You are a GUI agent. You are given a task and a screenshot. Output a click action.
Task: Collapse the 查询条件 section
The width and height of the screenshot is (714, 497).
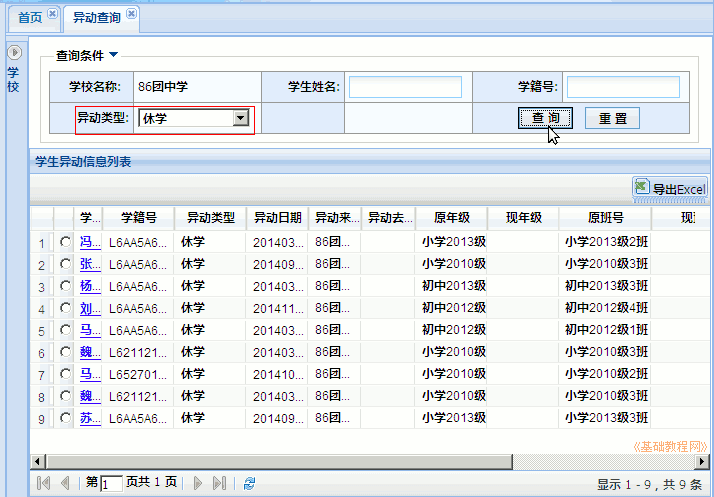pos(114,55)
